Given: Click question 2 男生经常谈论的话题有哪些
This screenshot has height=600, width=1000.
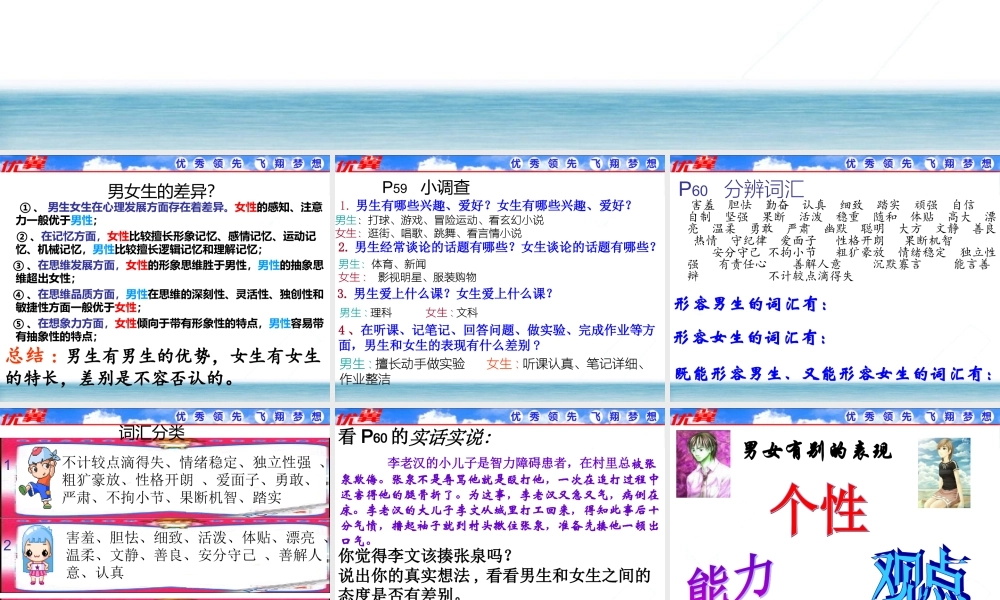Looking at the screenshot, I should (497, 247).
